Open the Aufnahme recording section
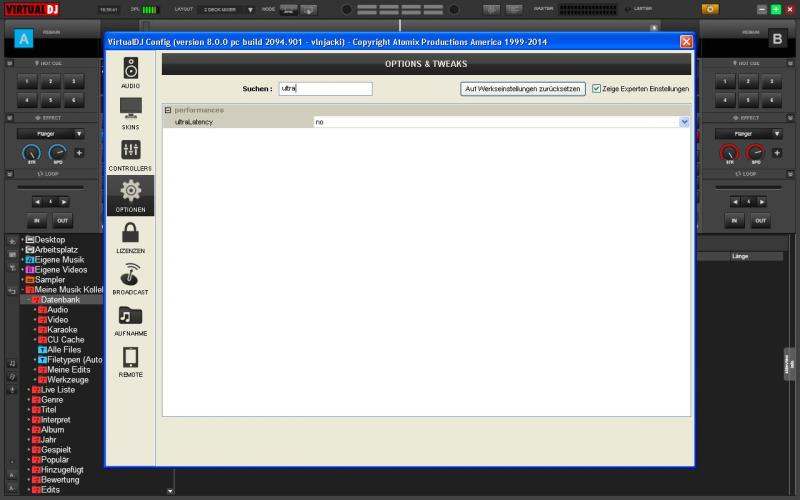This screenshot has width=800, height=500. tap(131, 320)
